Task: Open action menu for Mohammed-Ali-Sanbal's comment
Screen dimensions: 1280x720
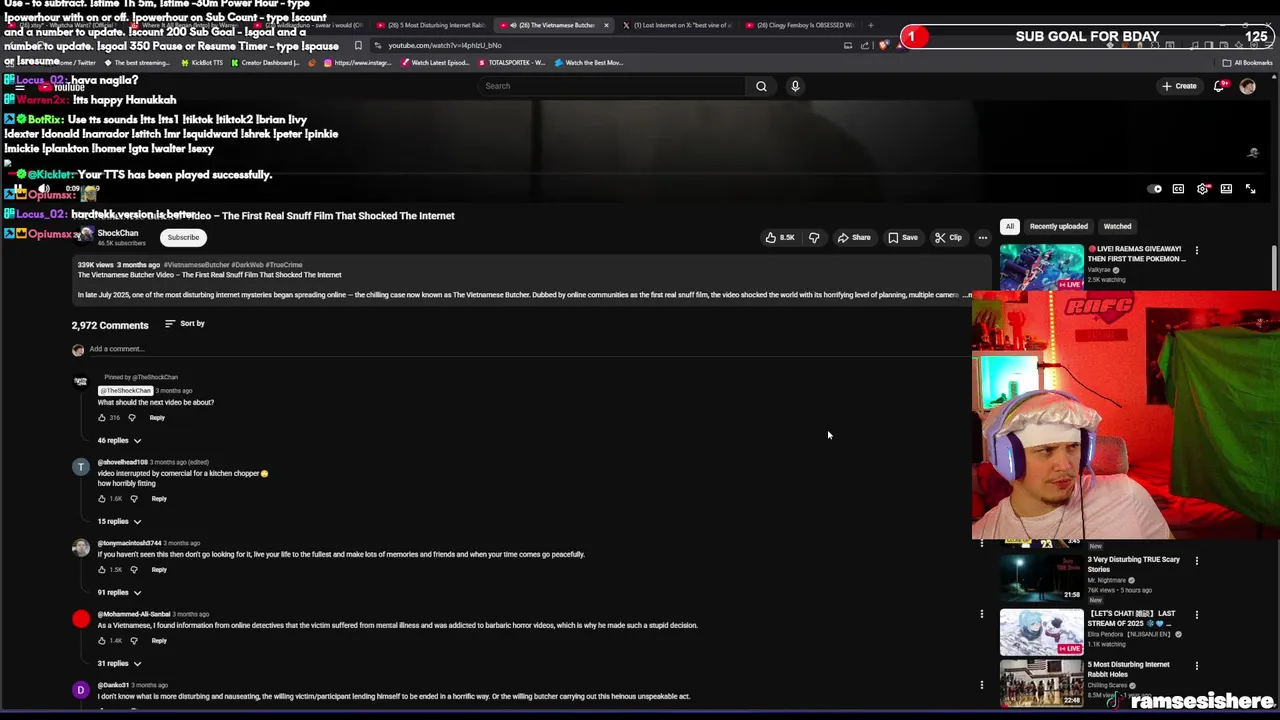Action: [x=982, y=614]
